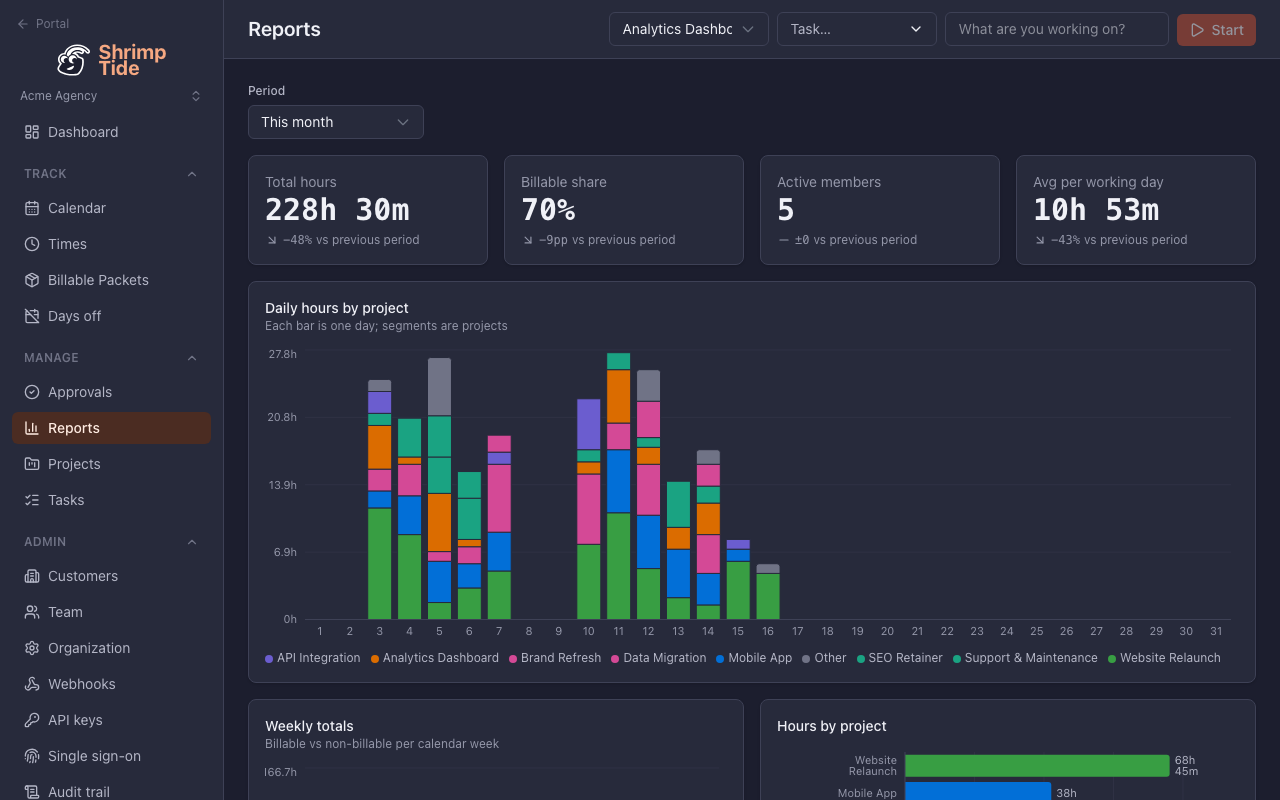Start the timer with Start button

click(1216, 29)
